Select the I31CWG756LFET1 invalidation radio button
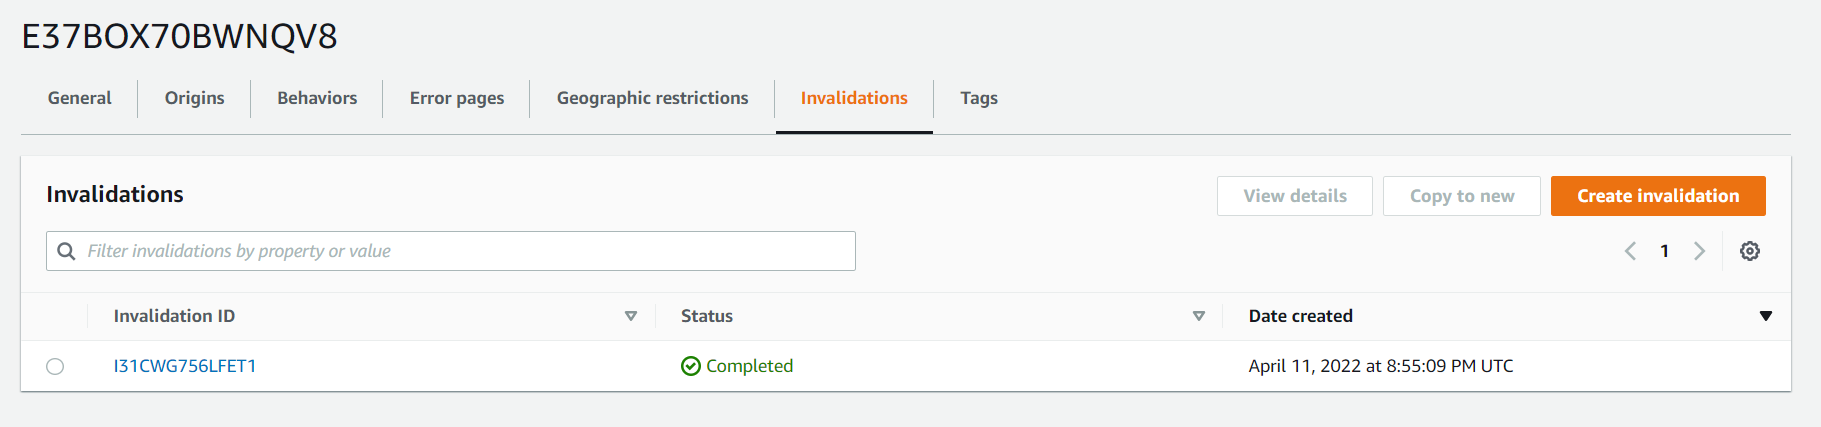 pos(55,367)
